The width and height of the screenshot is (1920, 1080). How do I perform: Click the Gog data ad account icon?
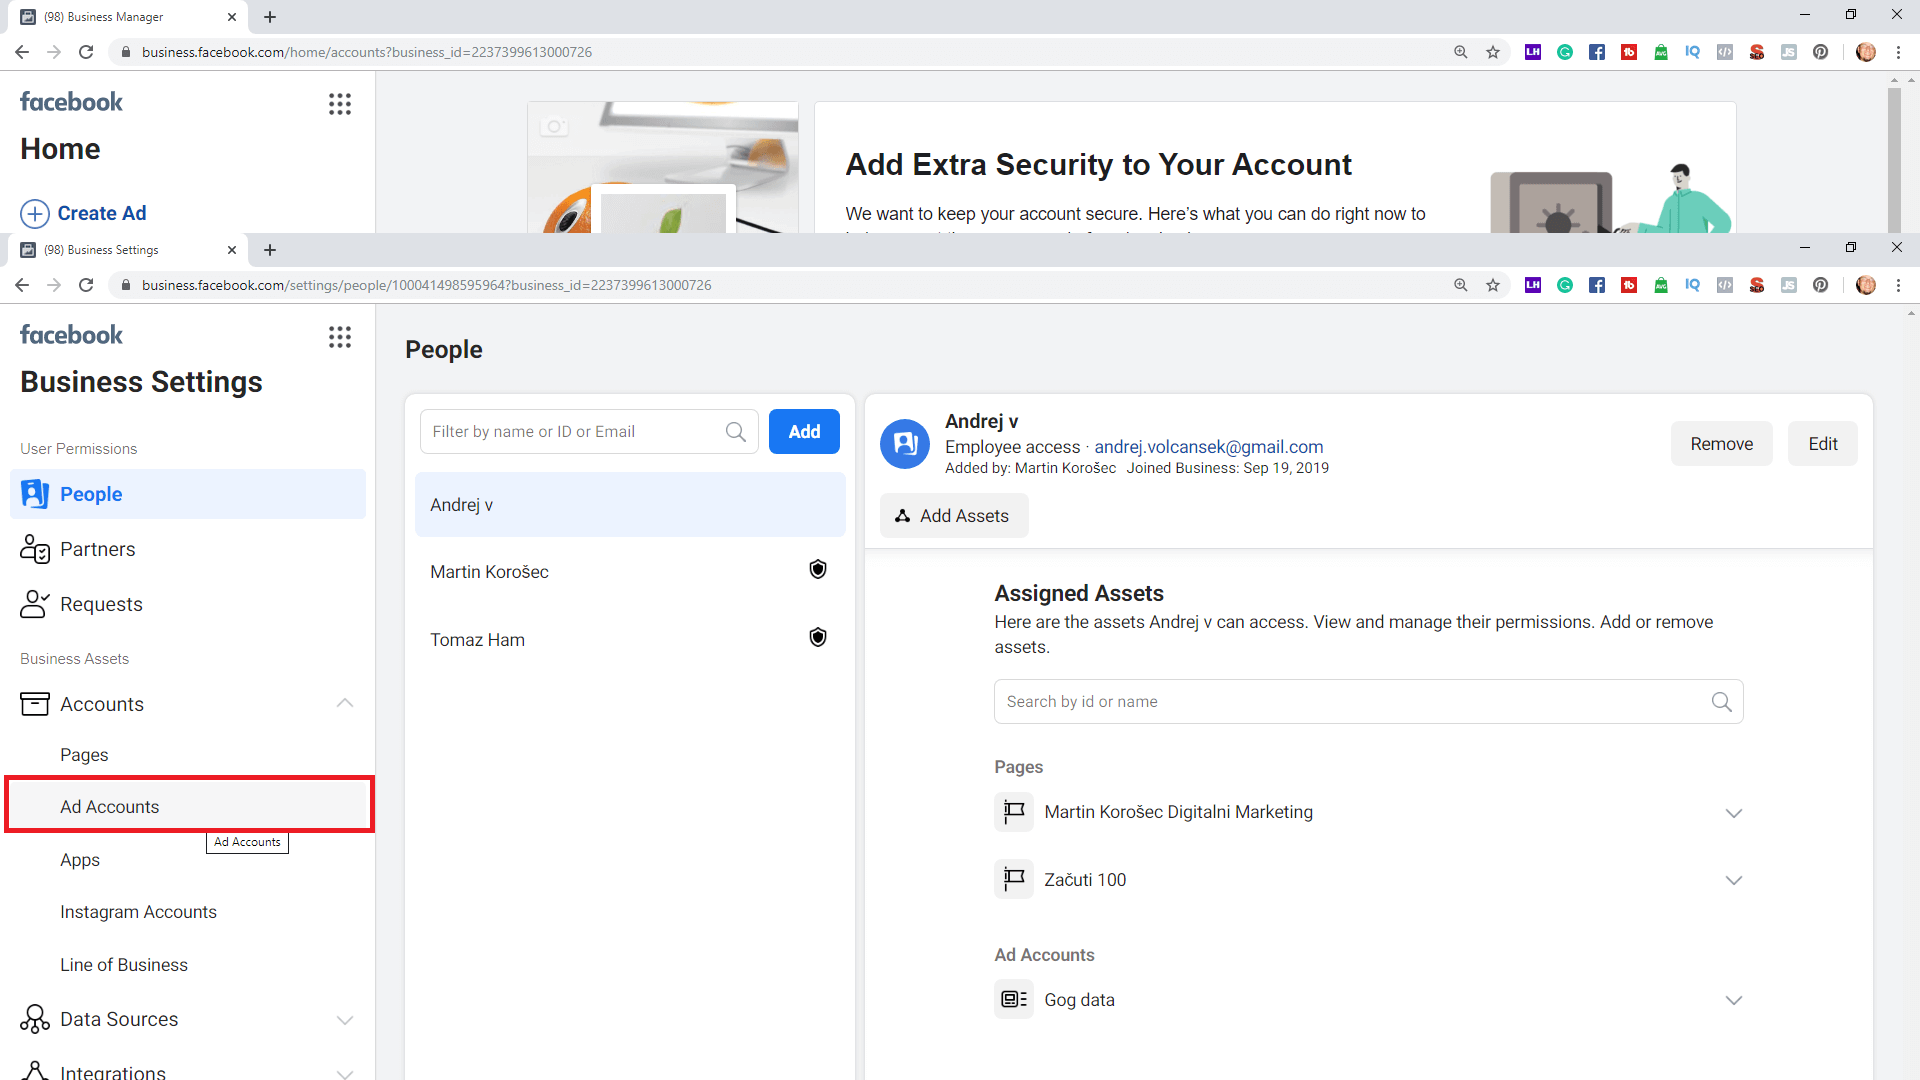(x=1014, y=1000)
